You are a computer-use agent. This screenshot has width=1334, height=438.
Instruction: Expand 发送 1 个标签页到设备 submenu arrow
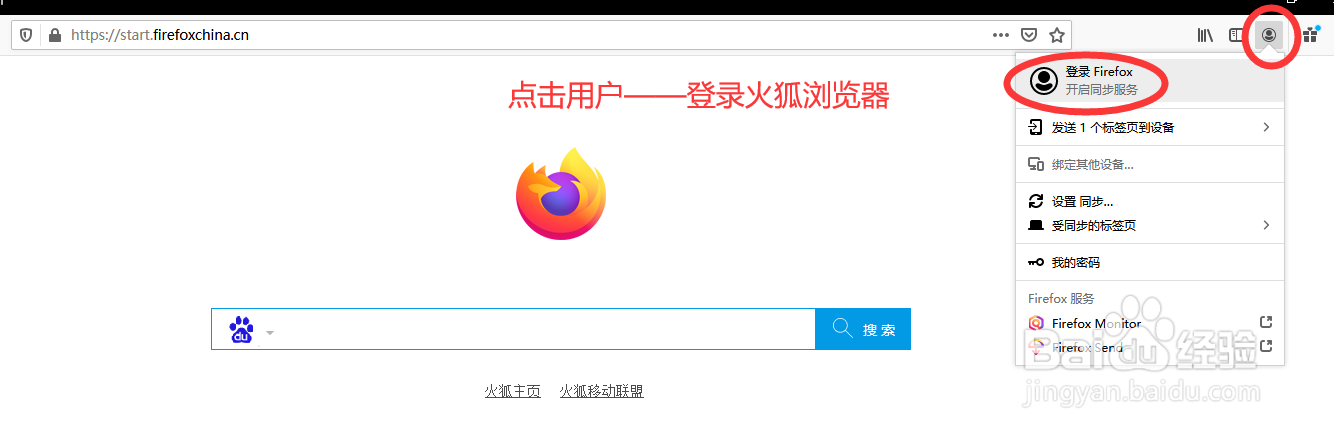[x=1266, y=127]
